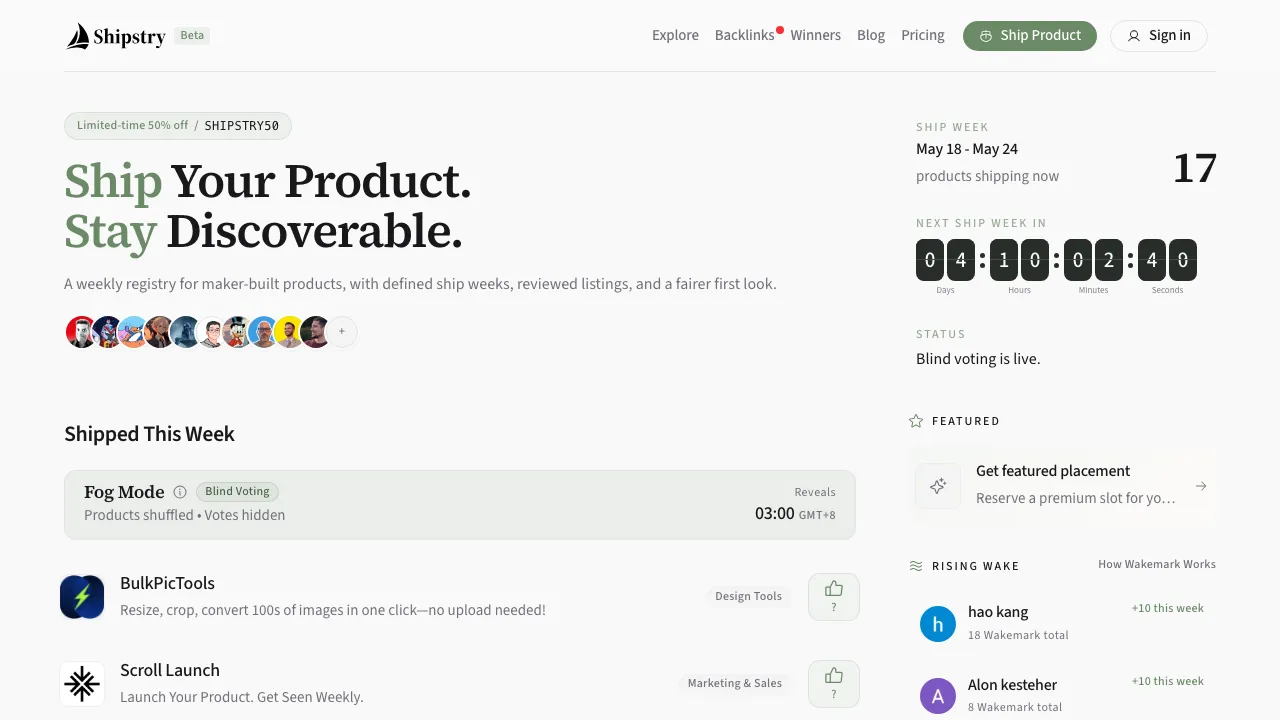Click the SHIPSTRY50 coupon code

242,126
